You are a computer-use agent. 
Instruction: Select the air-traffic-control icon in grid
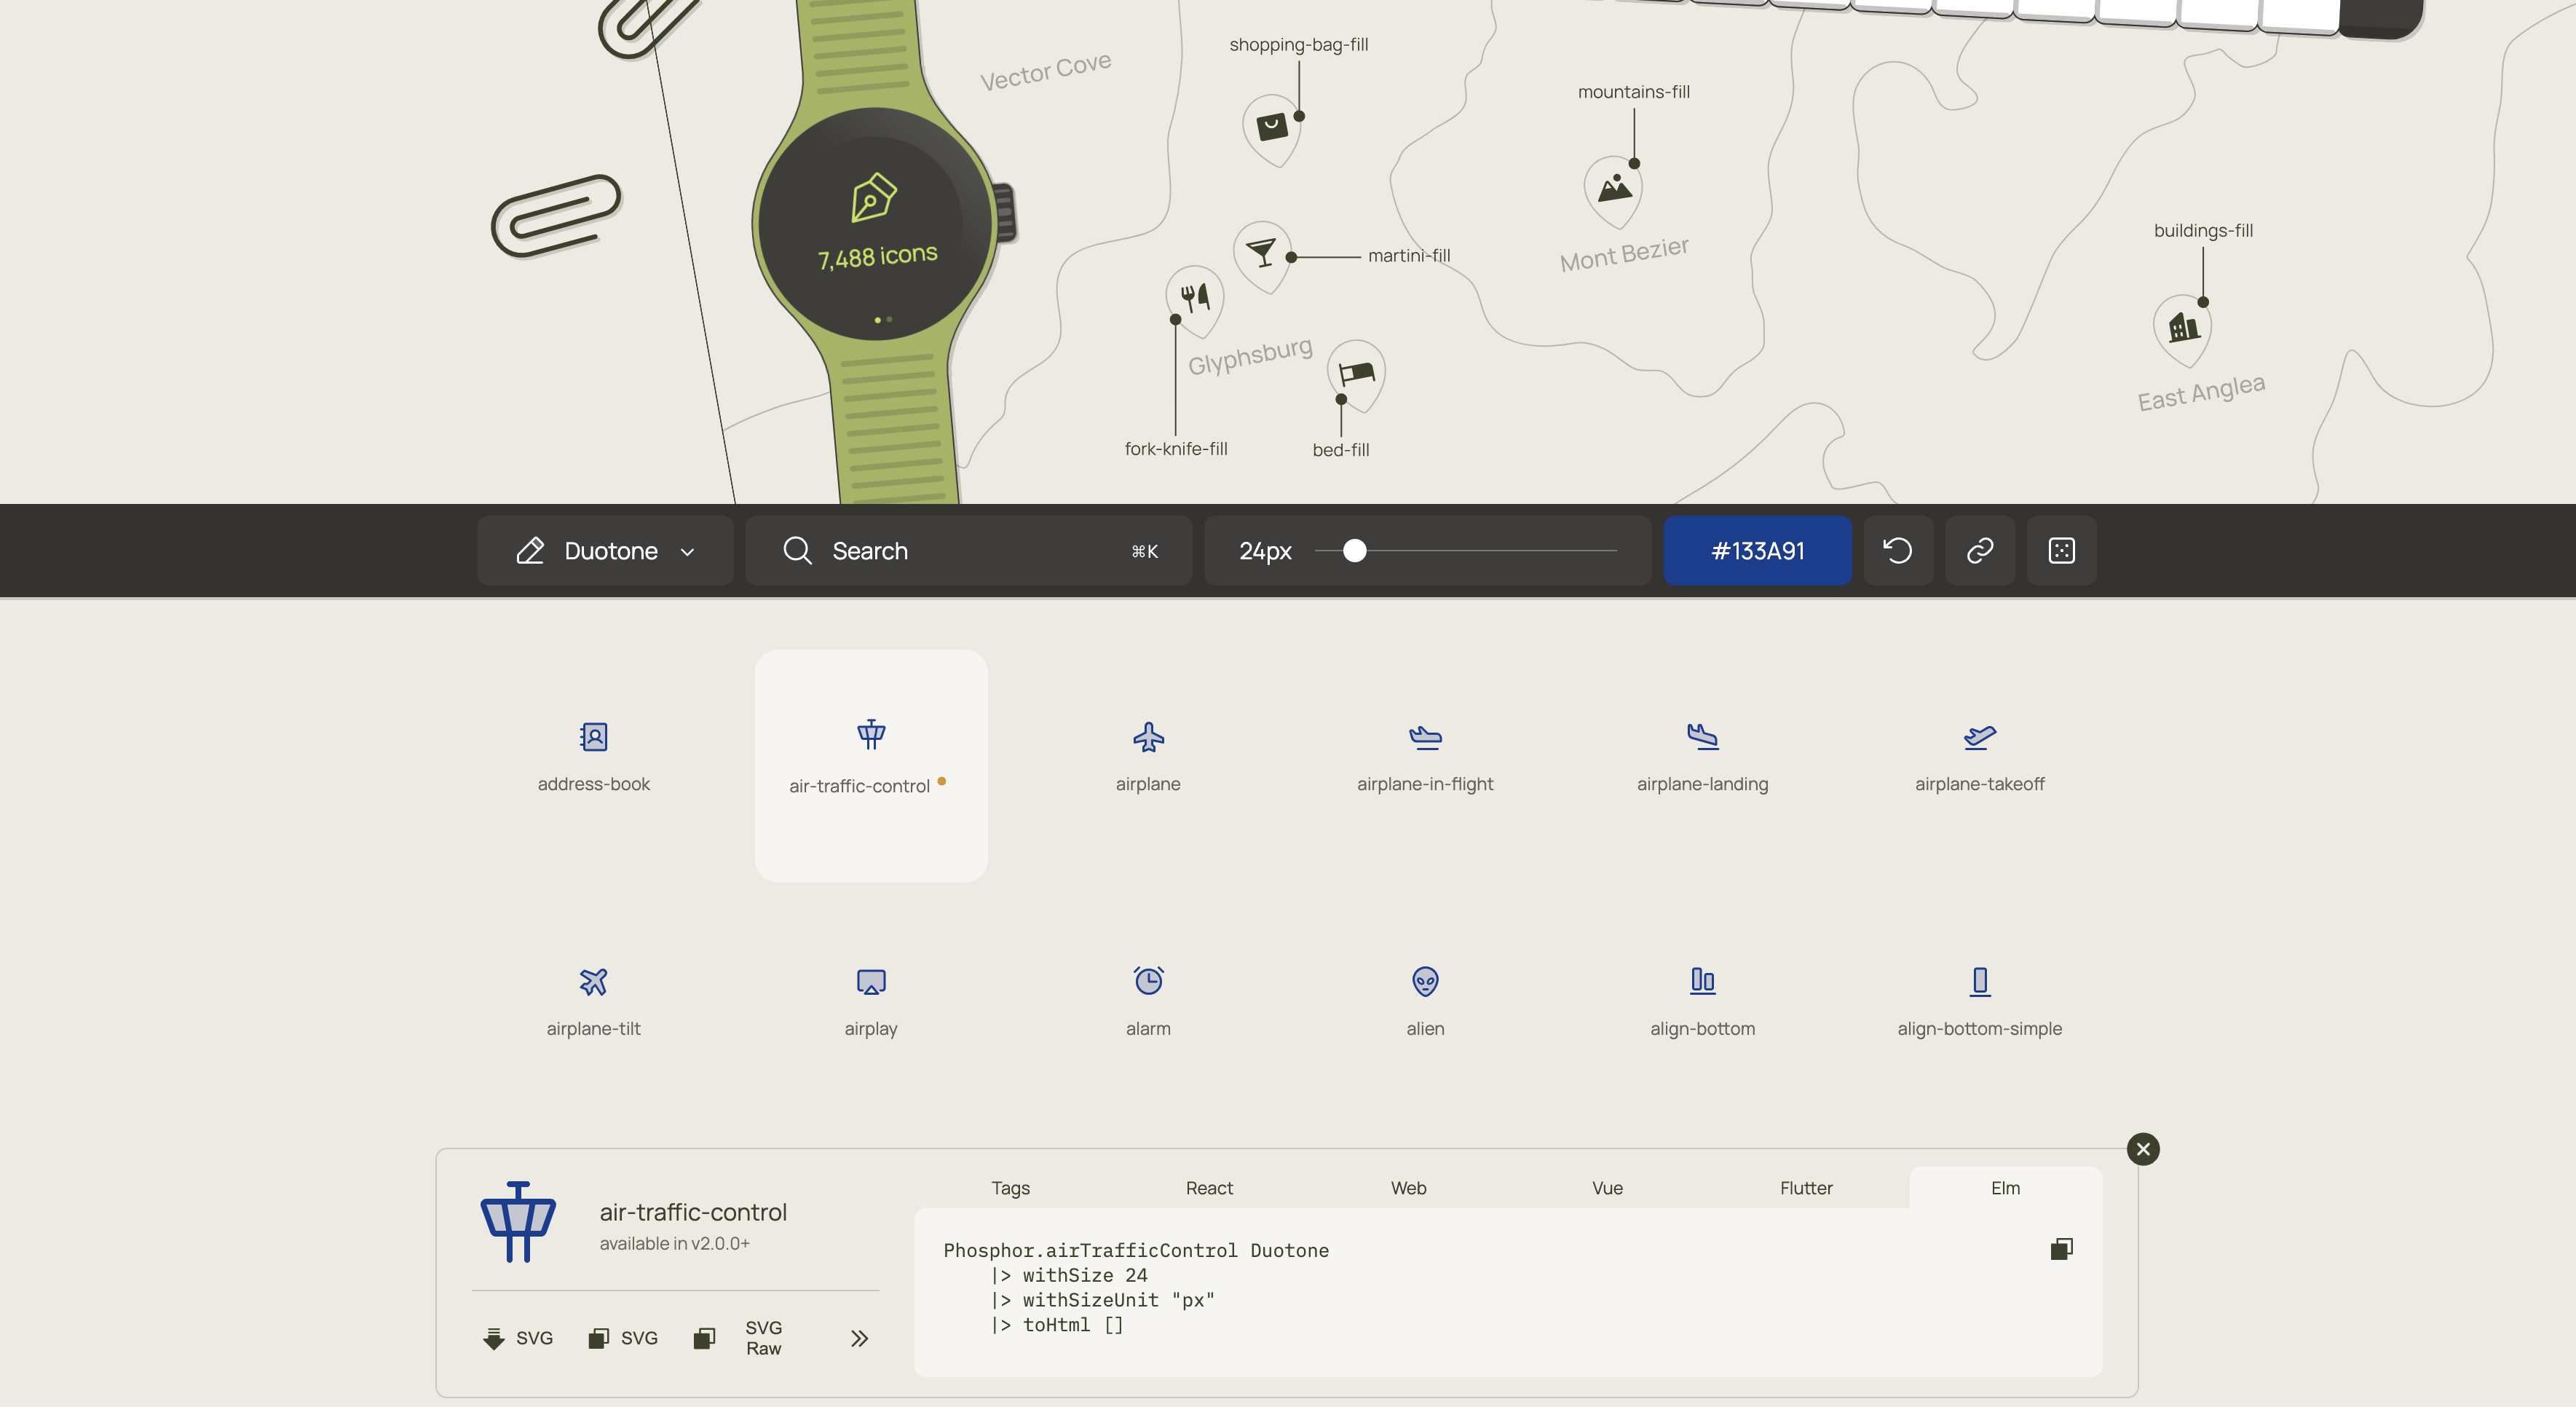pyautogui.click(x=871, y=735)
